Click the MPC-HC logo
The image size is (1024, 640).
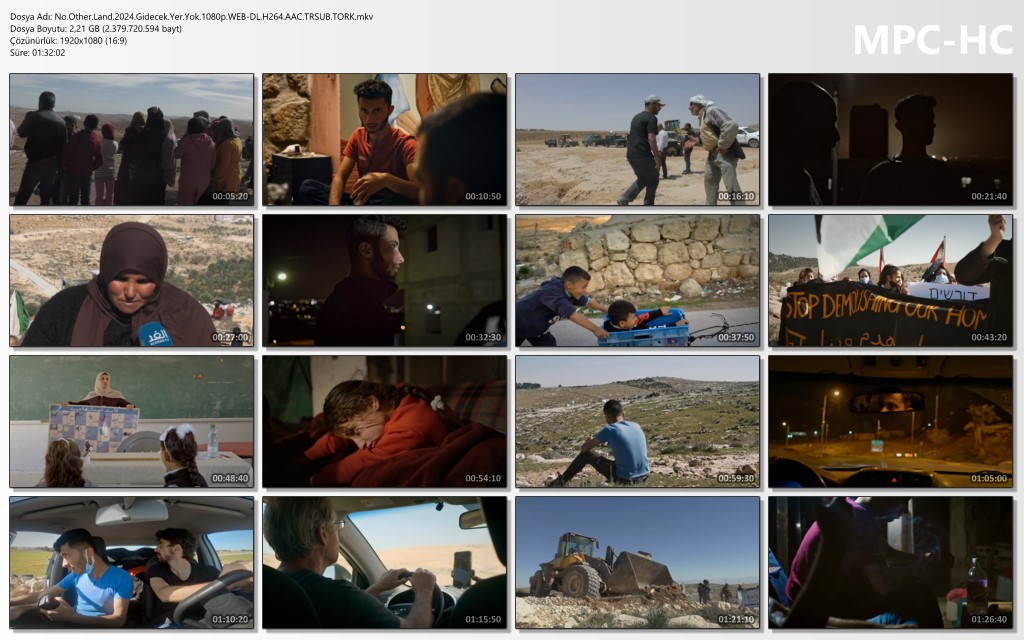(x=933, y=40)
